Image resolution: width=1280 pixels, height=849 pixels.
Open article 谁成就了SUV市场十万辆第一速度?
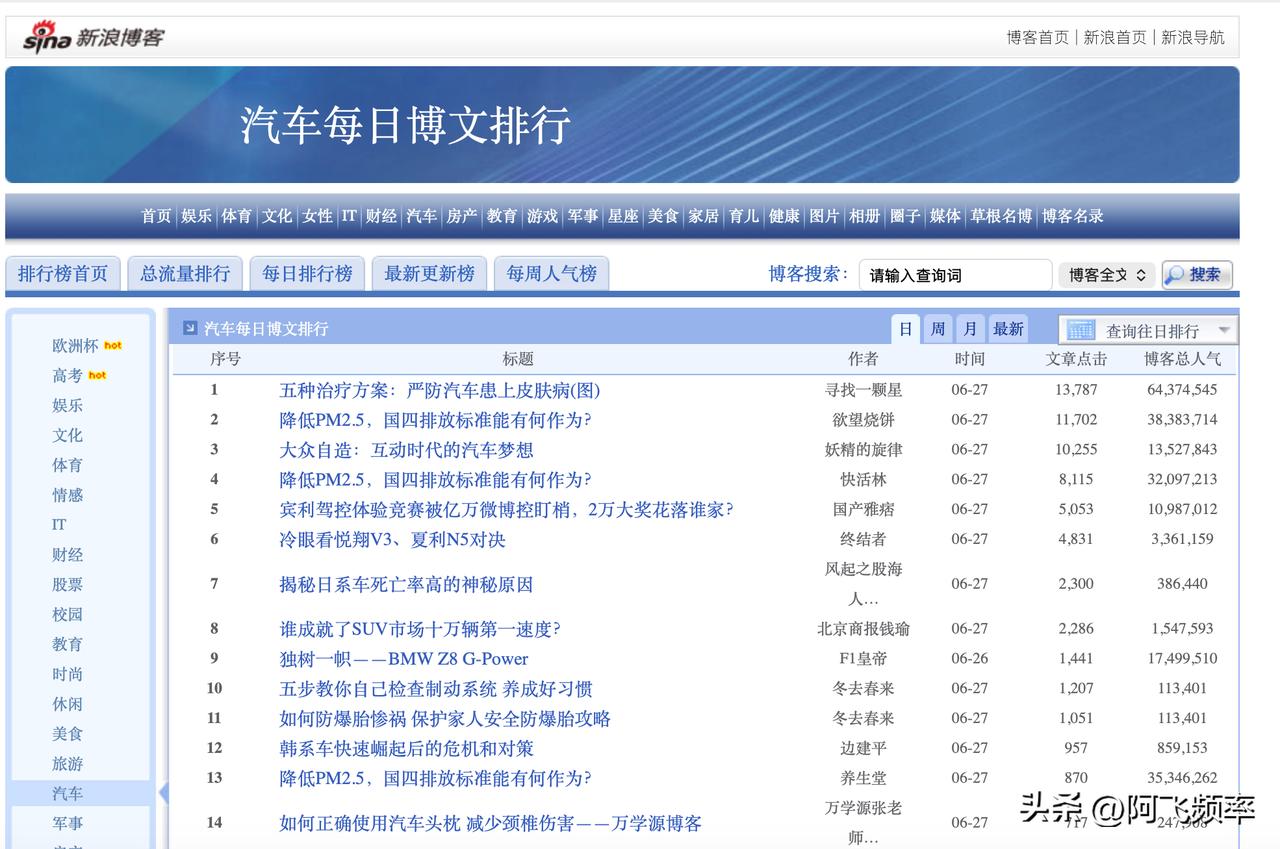coord(420,629)
